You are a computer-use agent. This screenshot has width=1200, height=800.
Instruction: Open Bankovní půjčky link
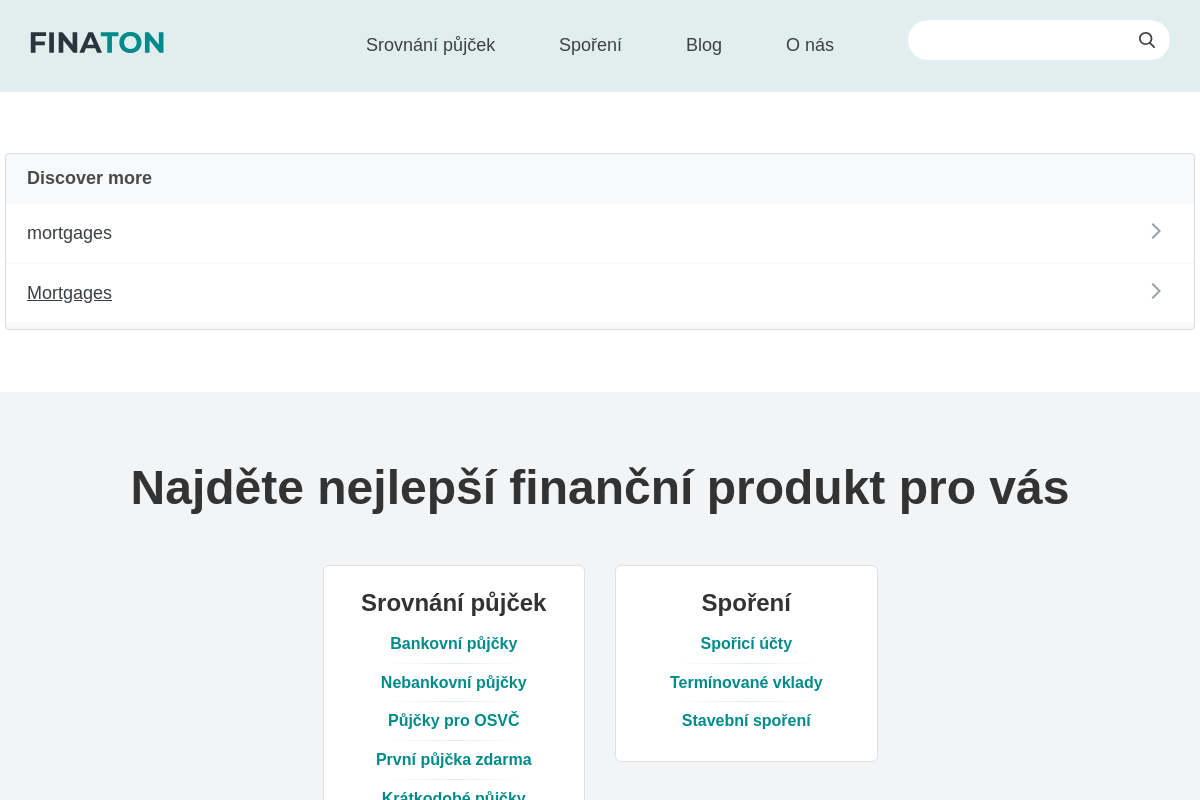pos(454,643)
